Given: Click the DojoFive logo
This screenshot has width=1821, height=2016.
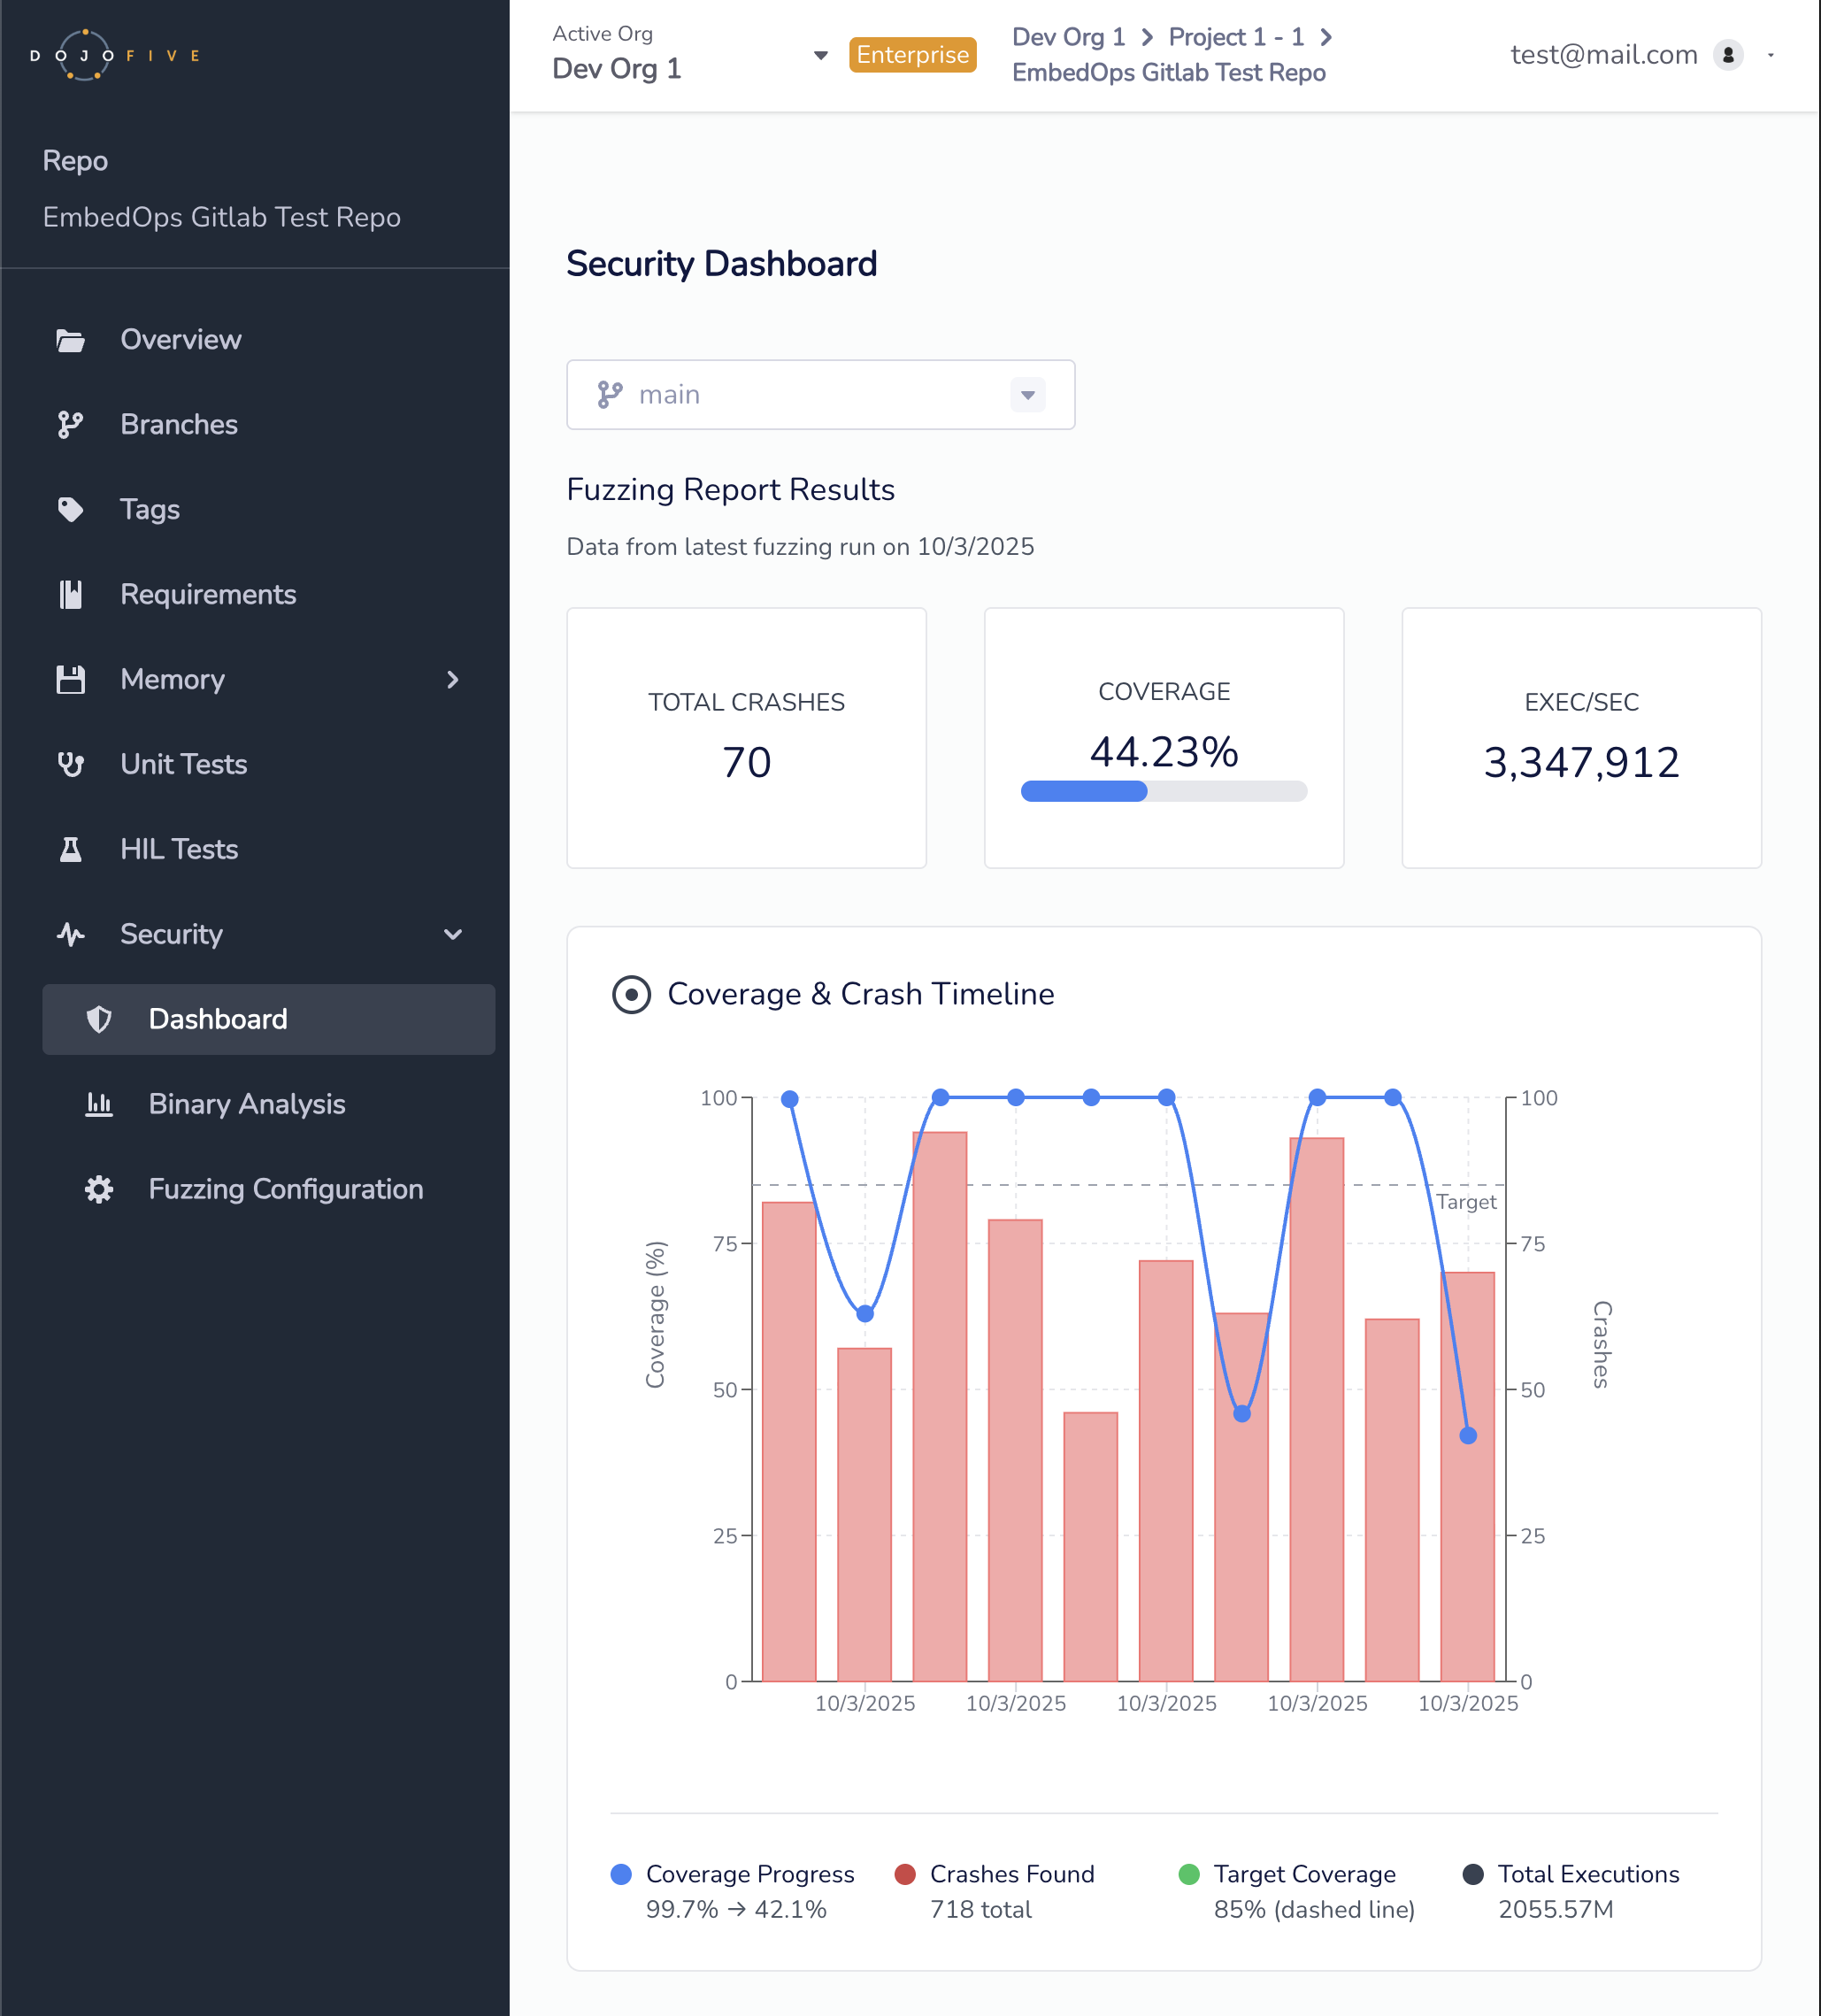Looking at the screenshot, I should pyautogui.click(x=115, y=55).
